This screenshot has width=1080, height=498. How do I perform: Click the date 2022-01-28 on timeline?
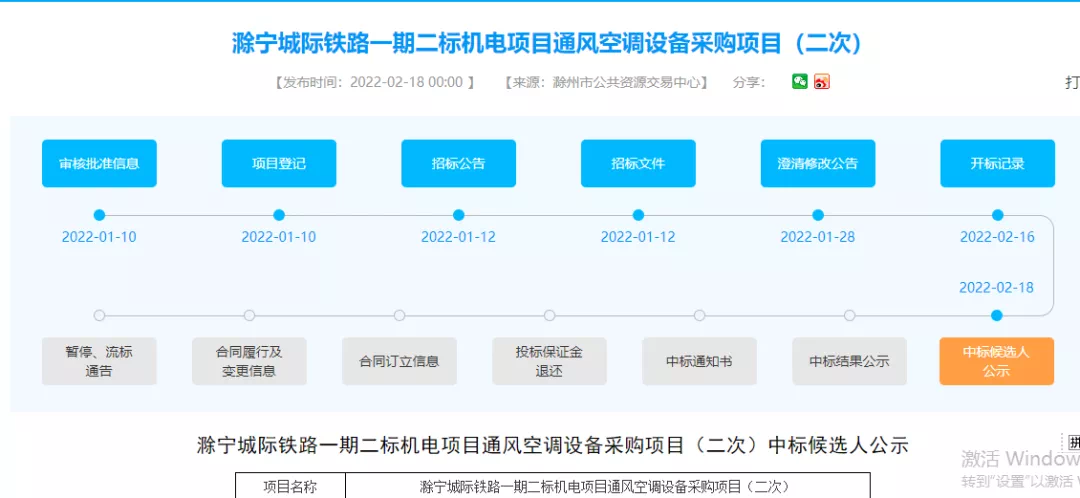tap(818, 237)
